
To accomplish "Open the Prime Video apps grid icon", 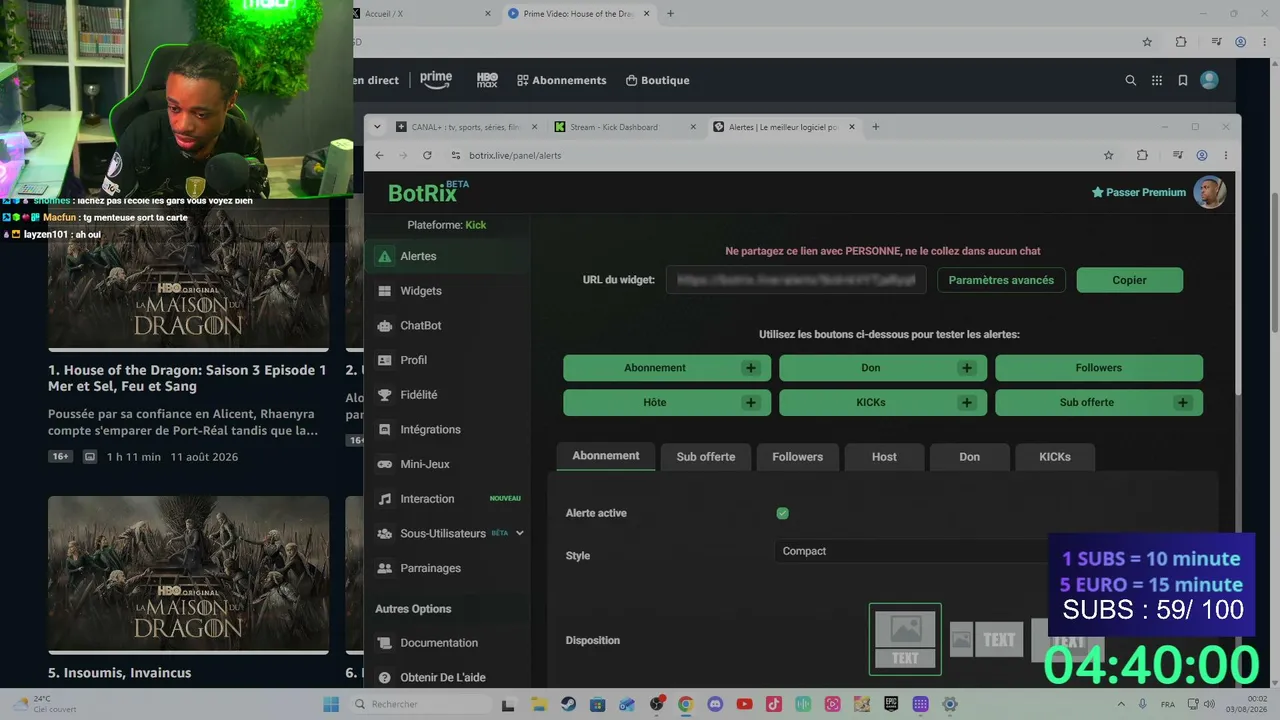I will [x=1157, y=80].
